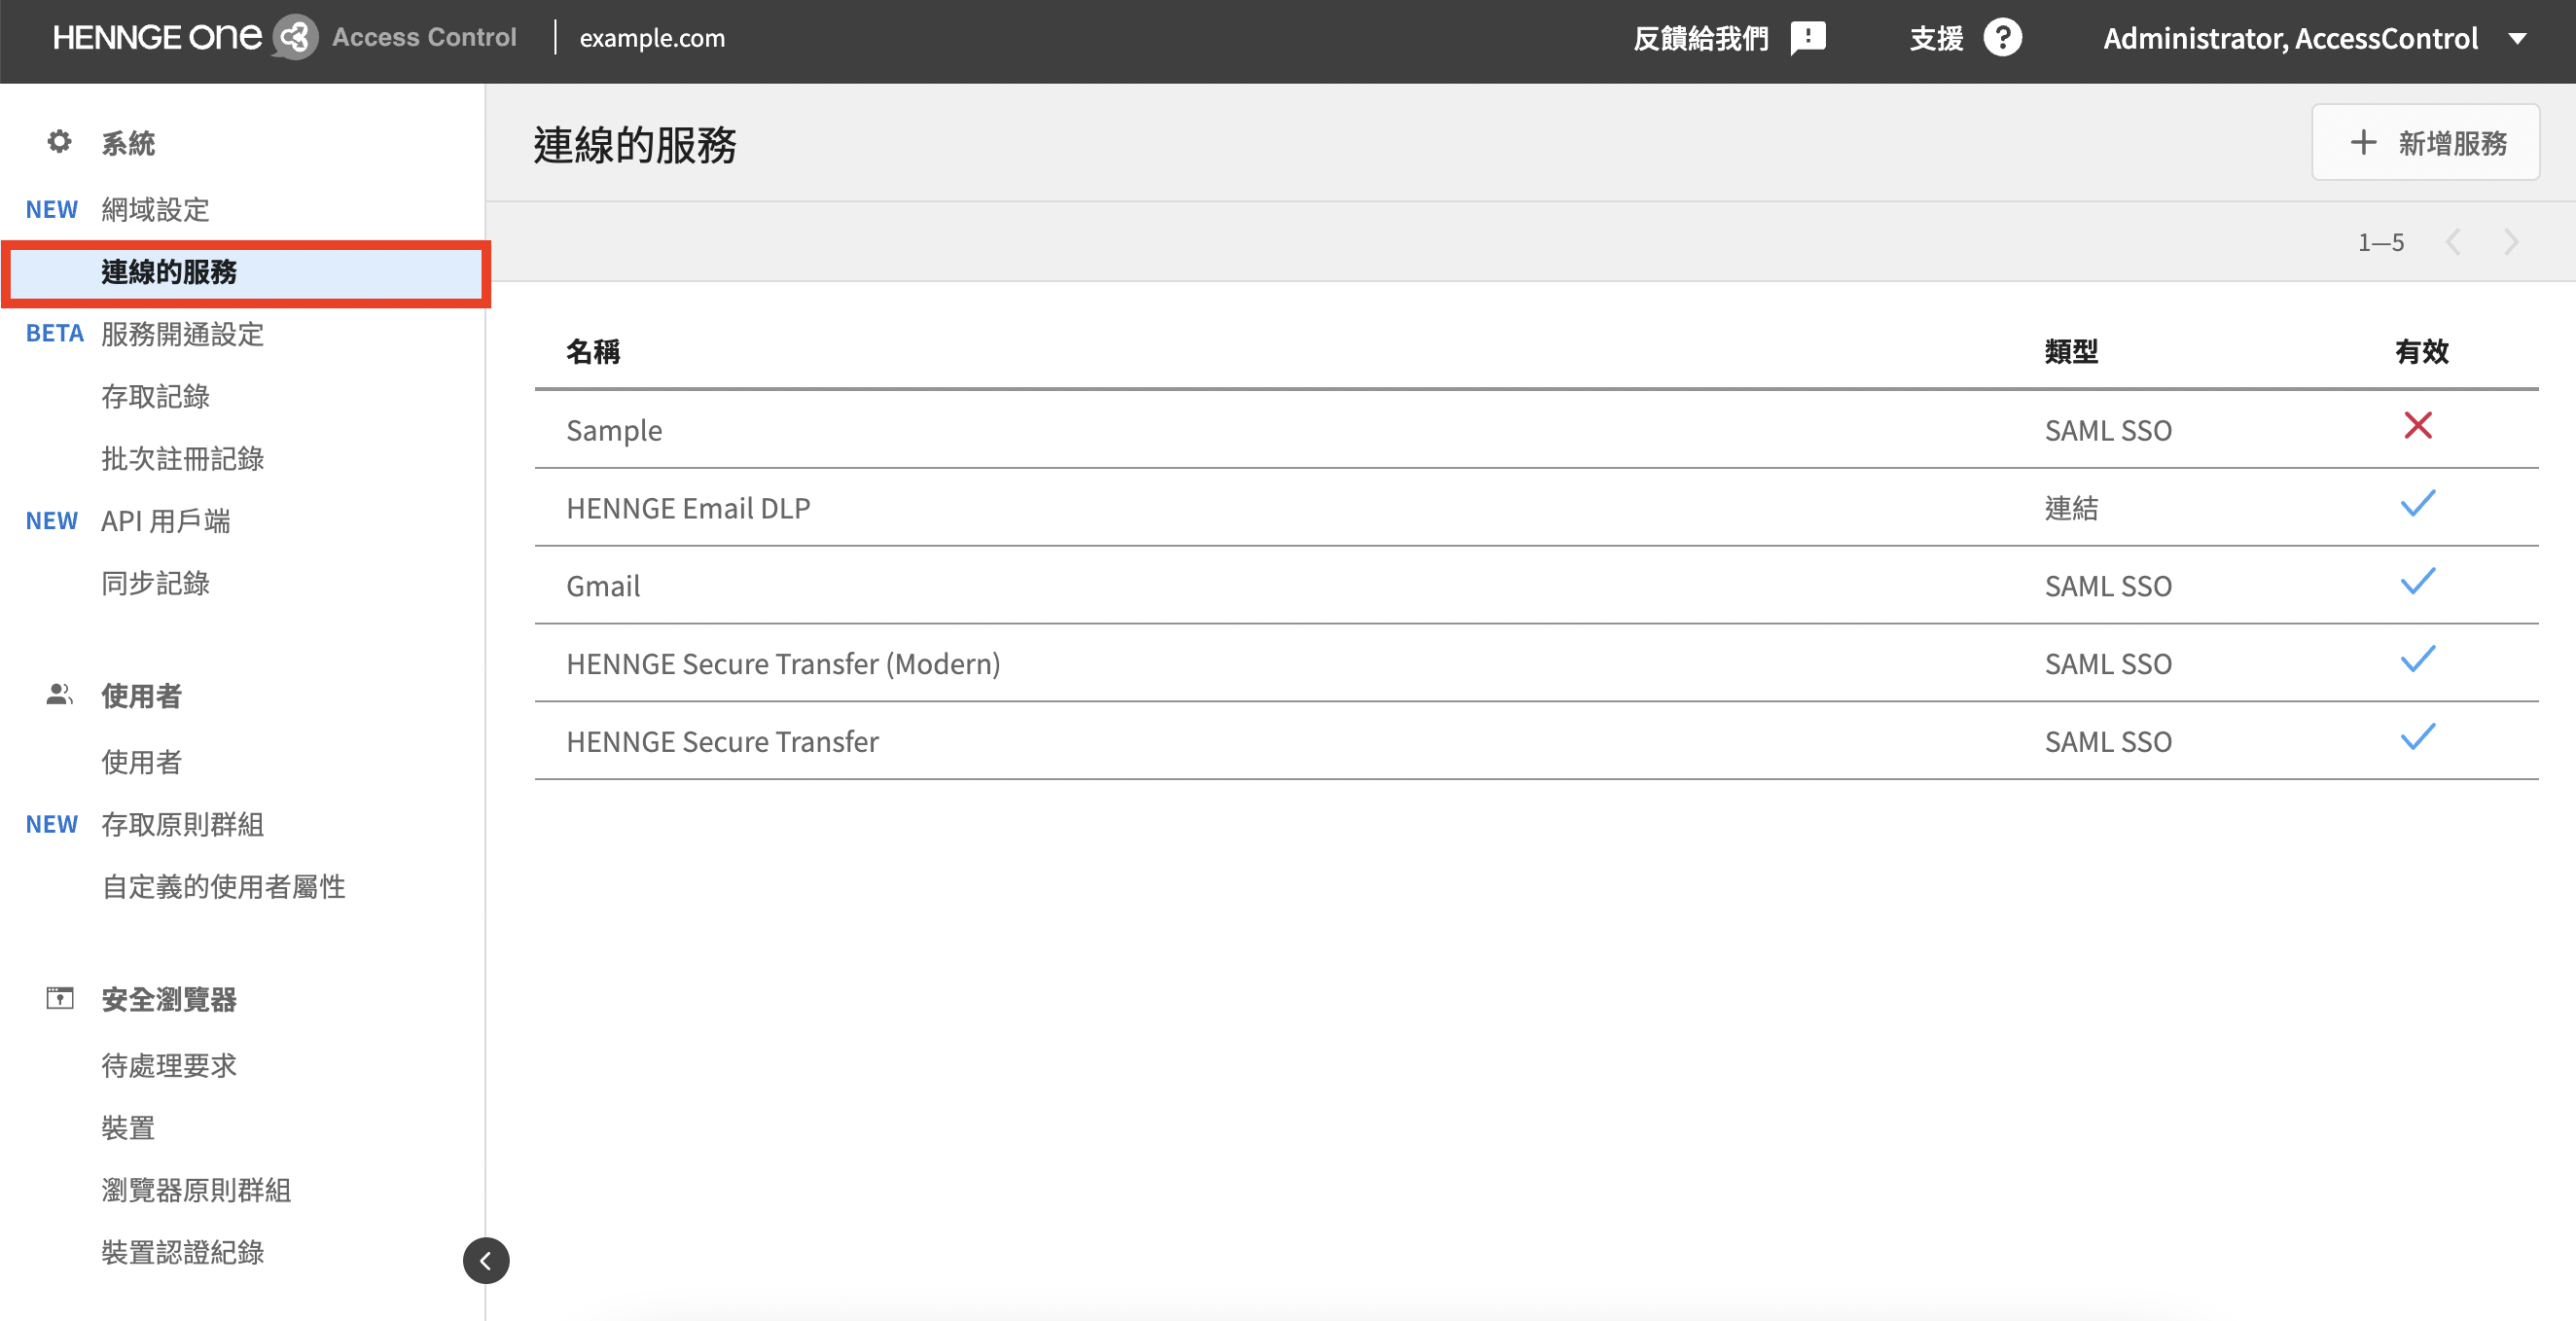Screen dimensions: 2576x1321
Task: Click the 名稱 column header
Action: click(593, 352)
